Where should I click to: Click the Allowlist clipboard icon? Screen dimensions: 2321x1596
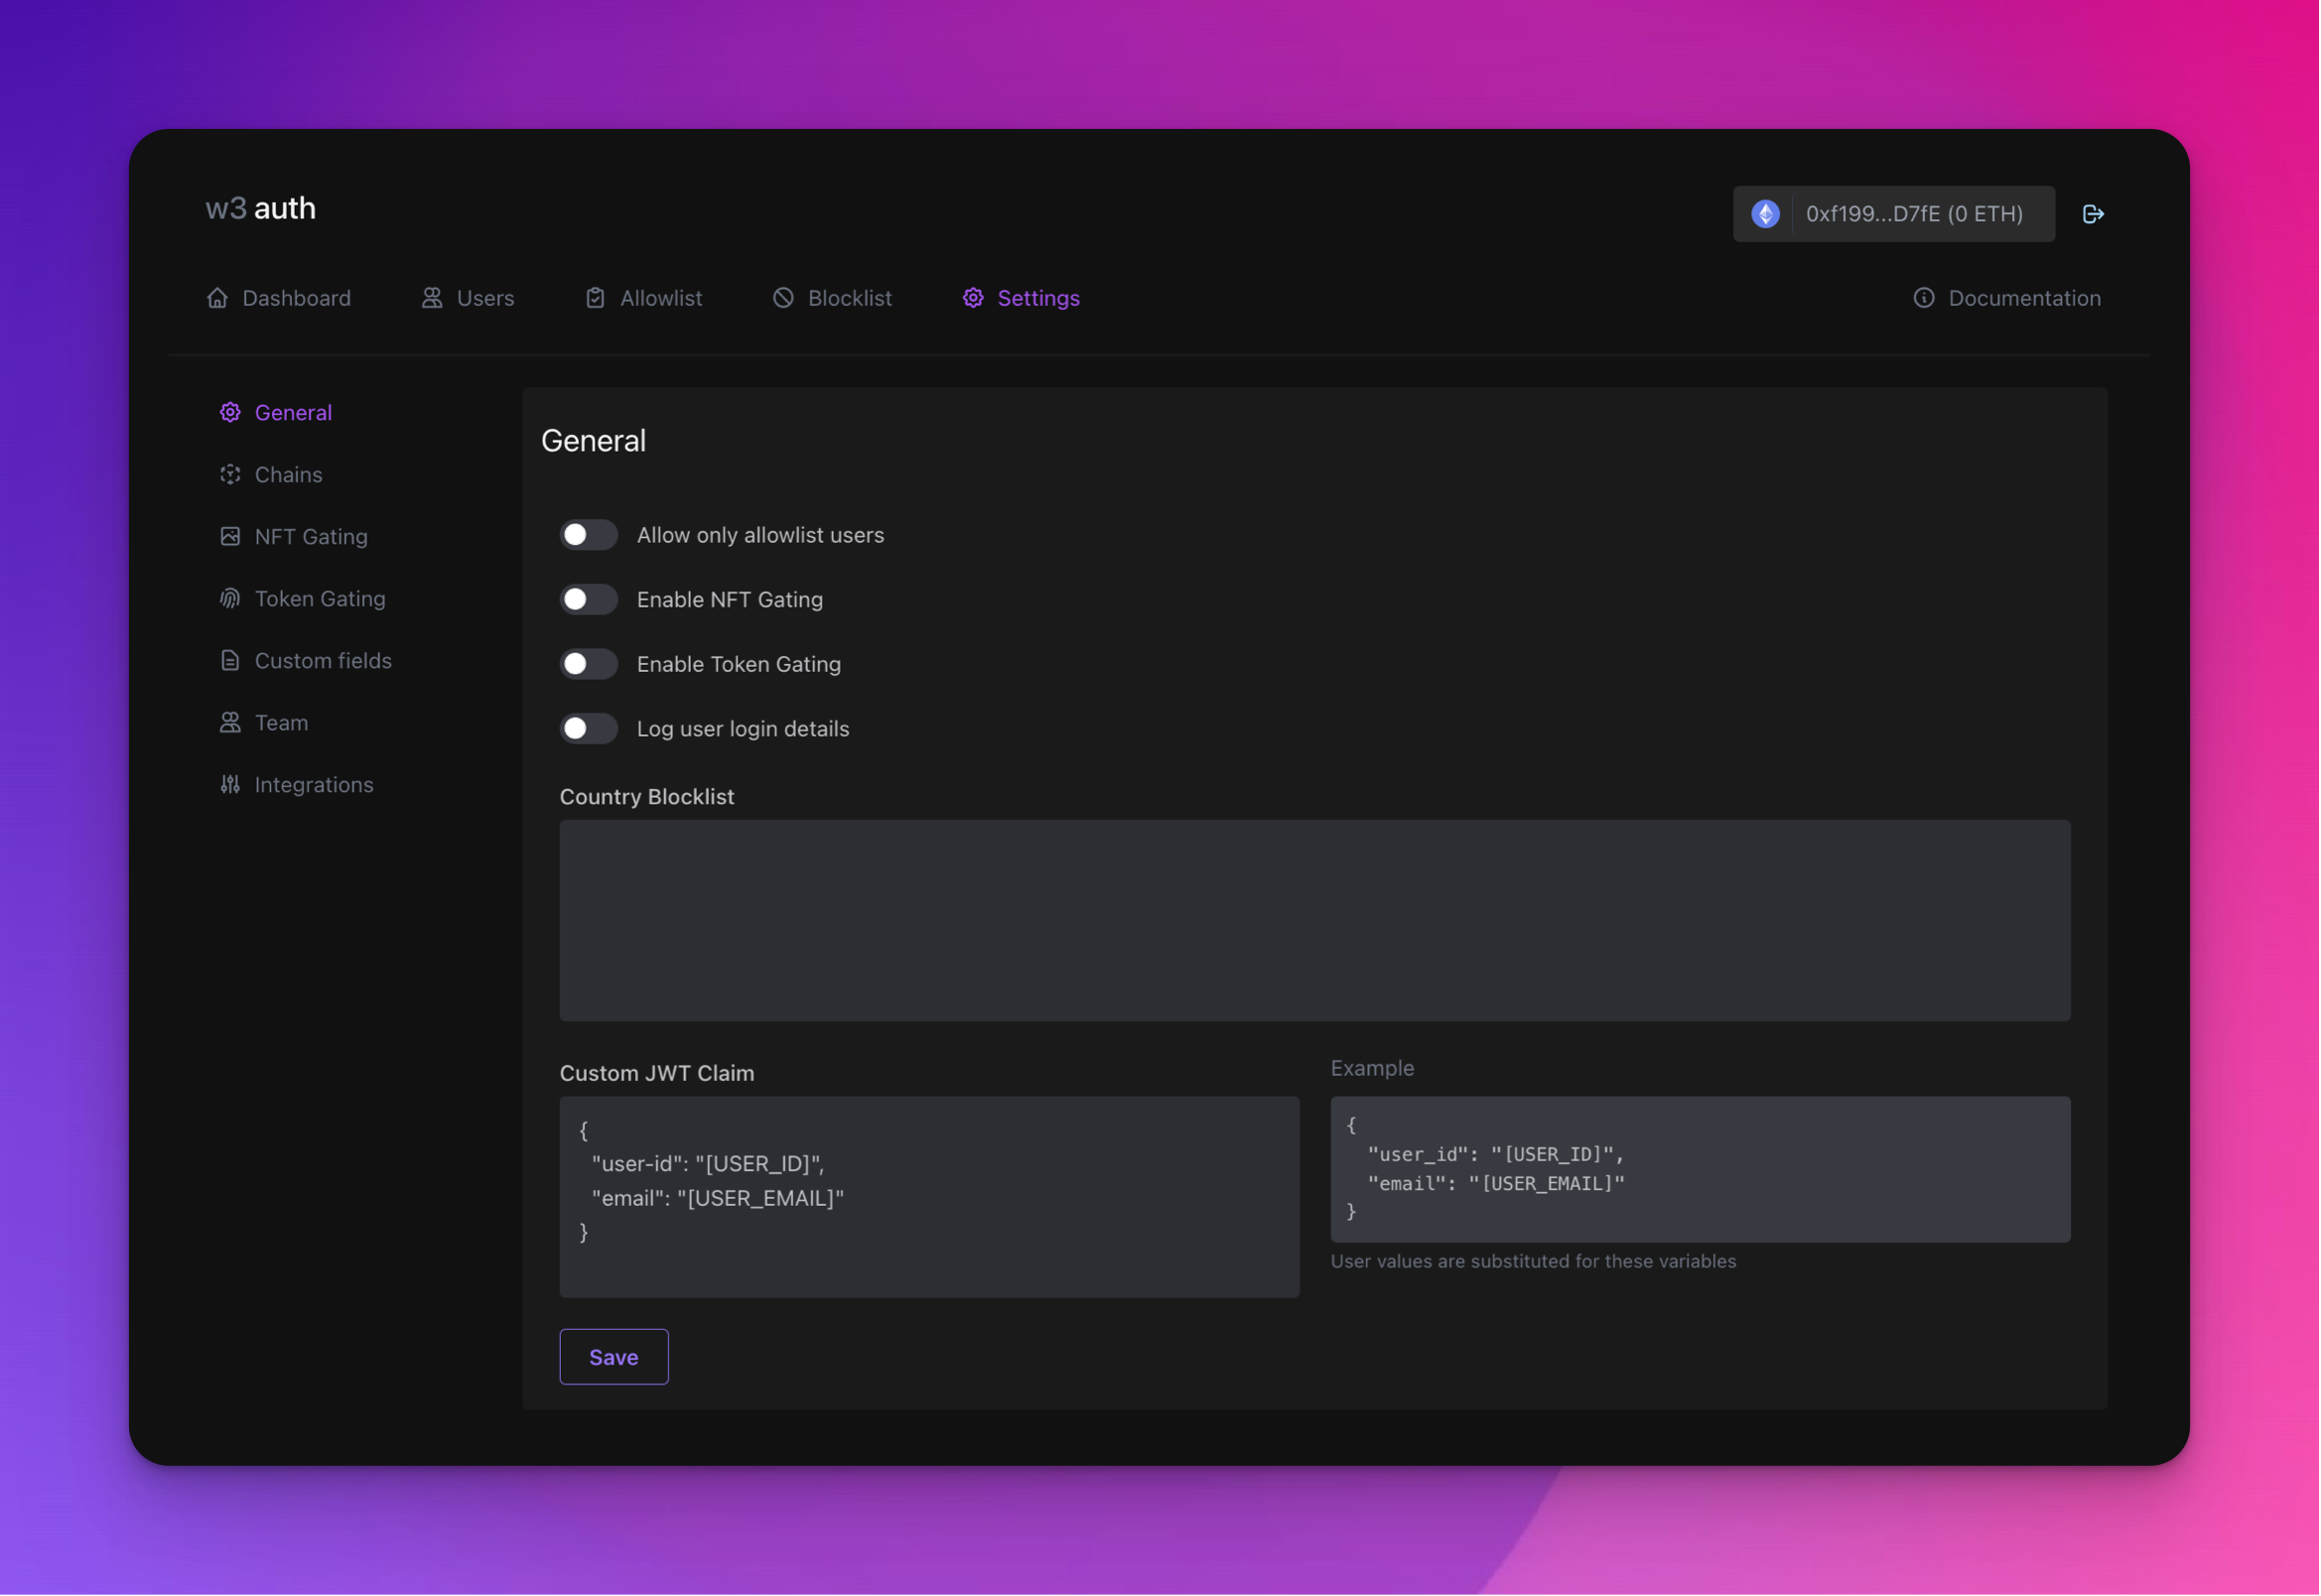[x=595, y=298]
